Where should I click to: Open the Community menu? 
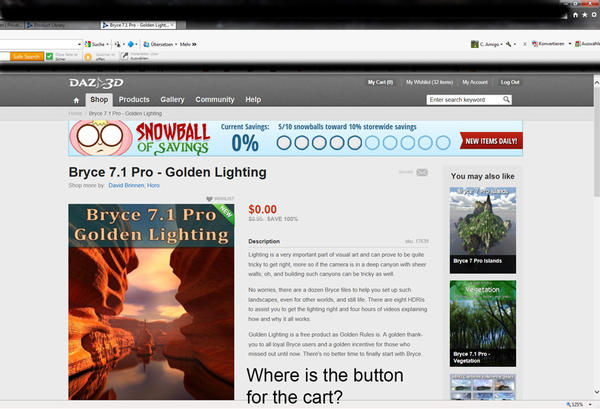pyautogui.click(x=215, y=99)
